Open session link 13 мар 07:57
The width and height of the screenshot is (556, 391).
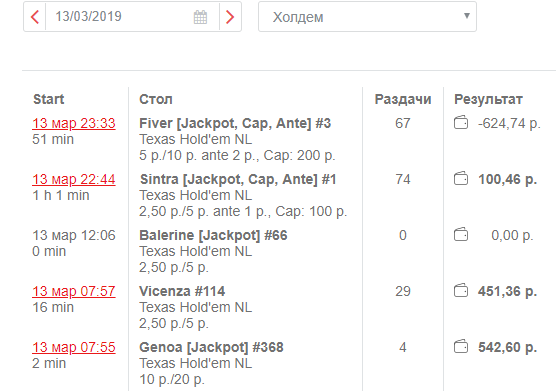coord(74,291)
